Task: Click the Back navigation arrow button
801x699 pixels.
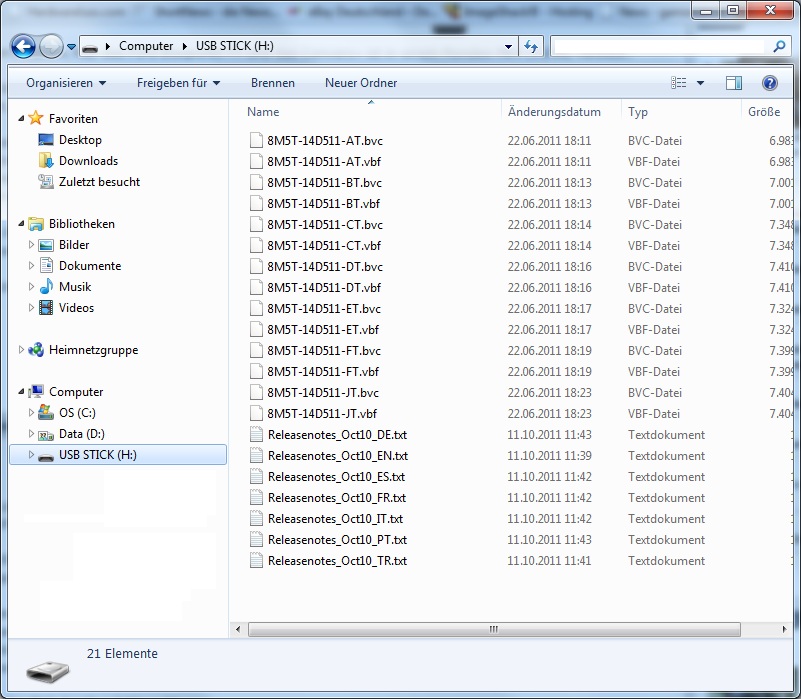Action: [24, 46]
